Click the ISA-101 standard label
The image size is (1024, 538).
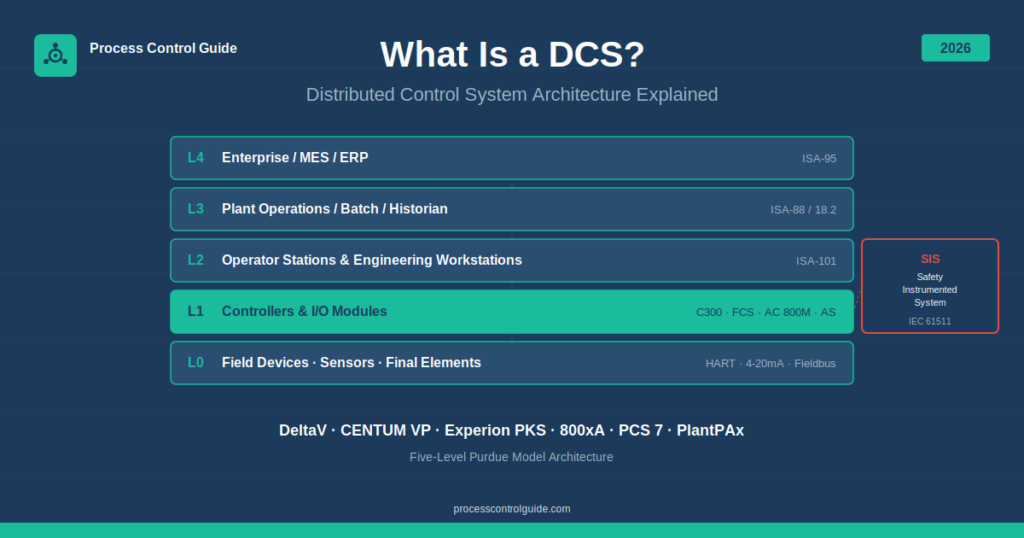[x=816, y=261]
